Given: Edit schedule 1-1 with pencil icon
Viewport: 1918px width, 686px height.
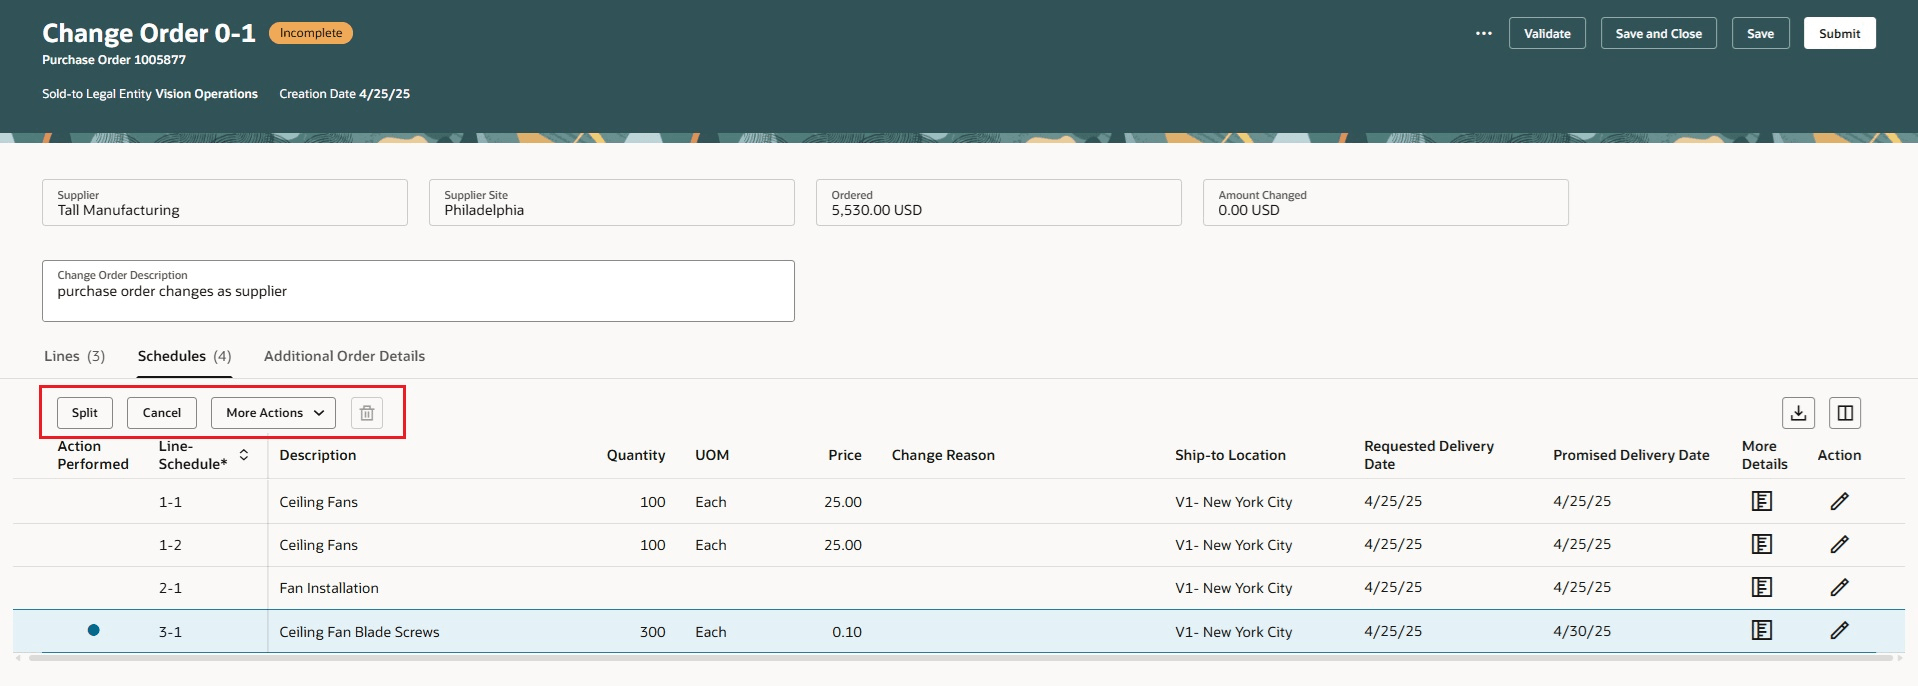Looking at the screenshot, I should click(x=1839, y=501).
